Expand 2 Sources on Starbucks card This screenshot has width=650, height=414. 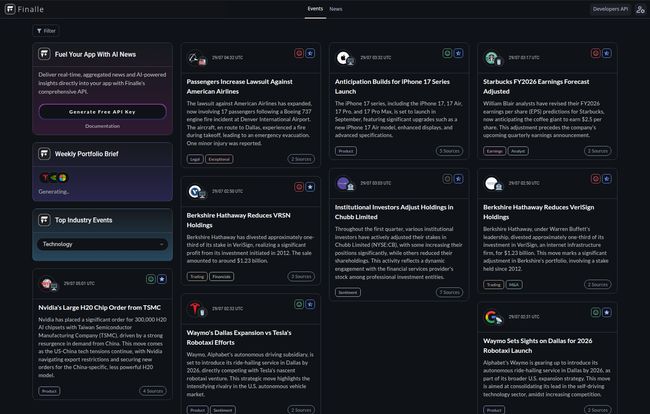coord(598,151)
